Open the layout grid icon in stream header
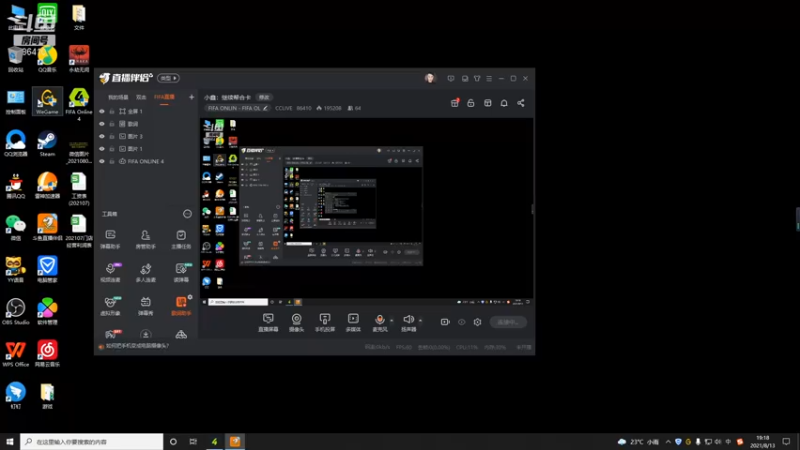The height and width of the screenshot is (450, 800). click(x=488, y=103)
